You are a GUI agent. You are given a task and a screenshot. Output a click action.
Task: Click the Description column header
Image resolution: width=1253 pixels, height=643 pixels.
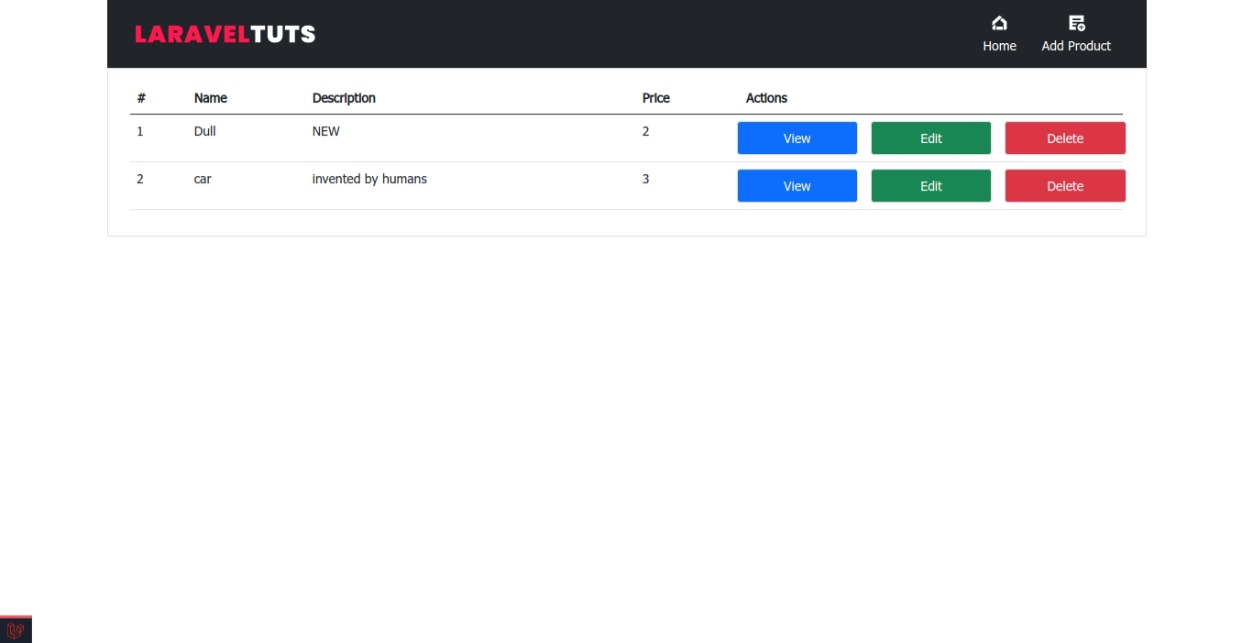(x=344, y=98)
